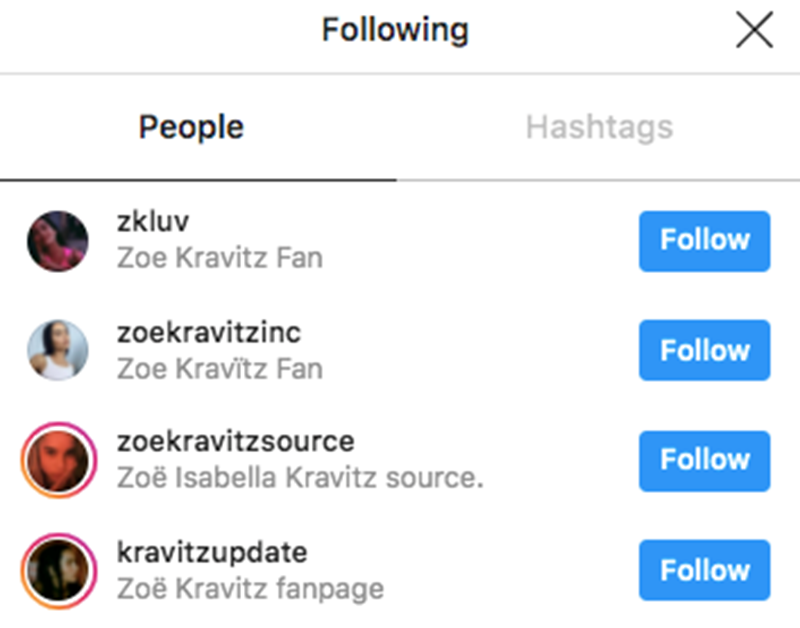800x628 pixels.
Task: Open the zkluv username link
Action: [153, 222]
